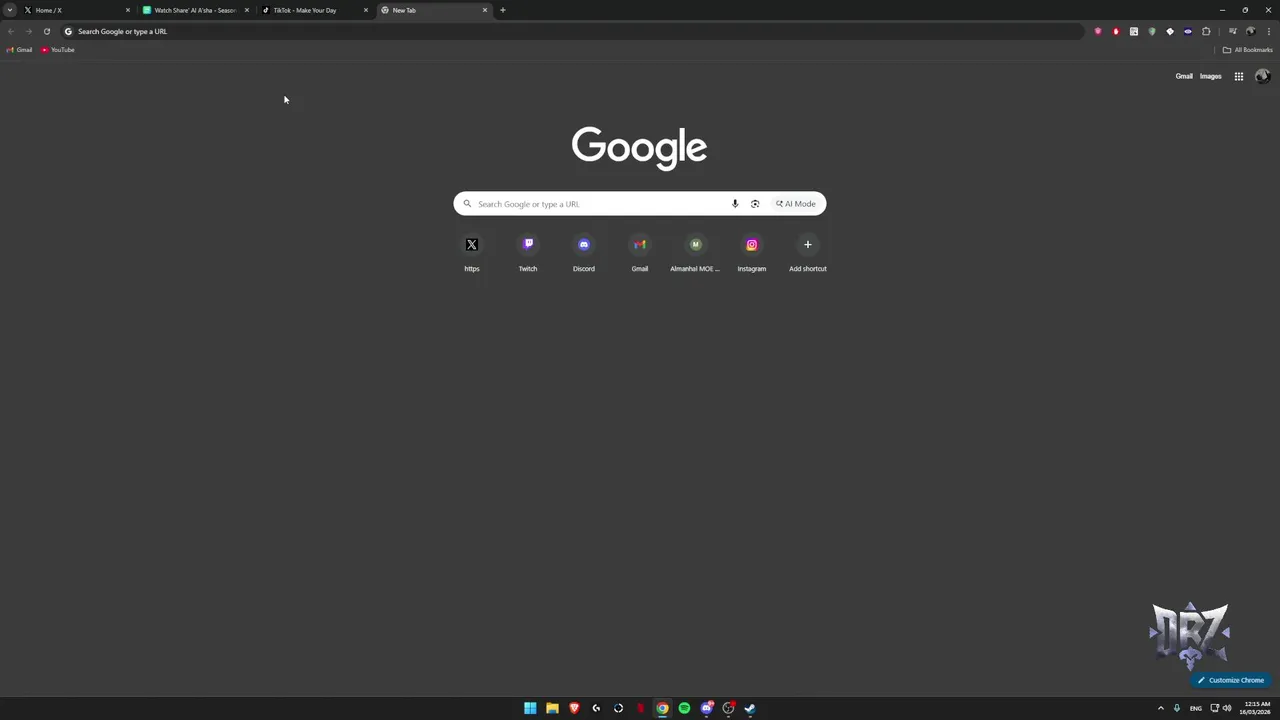
Task: Open the Instagram shortcut
Action: tap(752, 253)
